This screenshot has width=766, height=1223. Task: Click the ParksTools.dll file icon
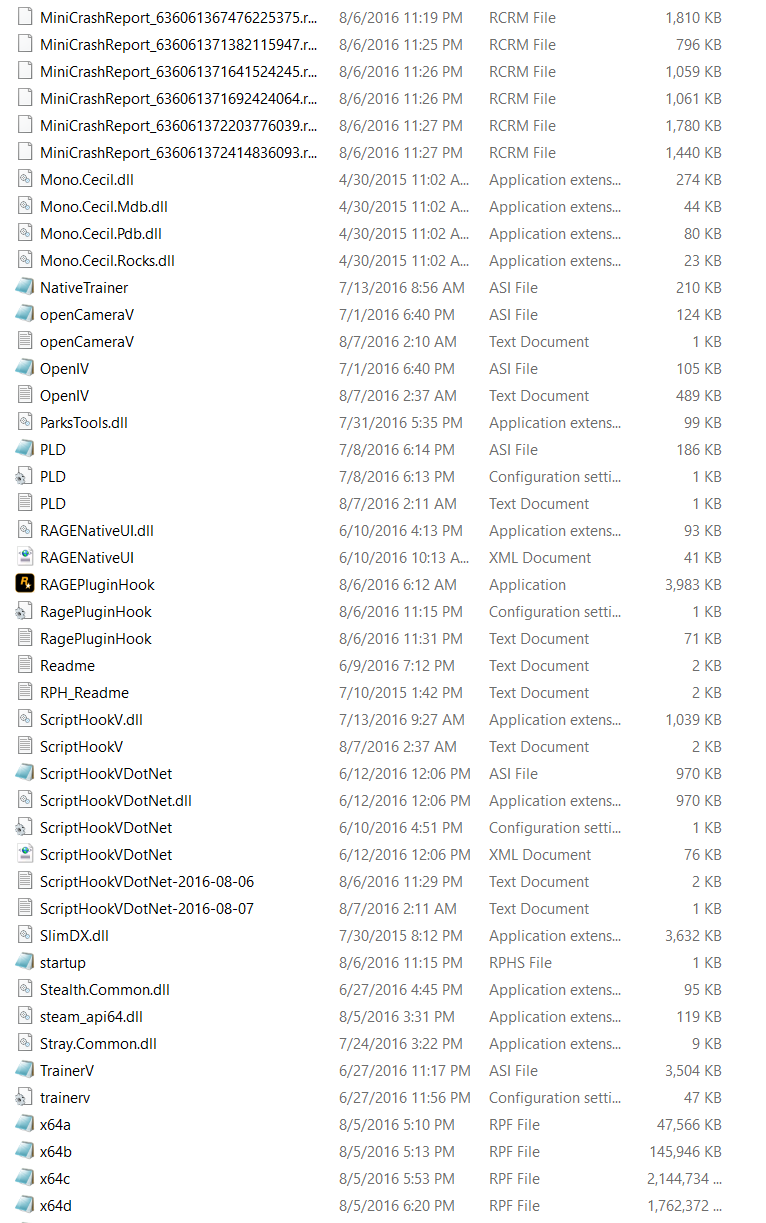(25, 422)
